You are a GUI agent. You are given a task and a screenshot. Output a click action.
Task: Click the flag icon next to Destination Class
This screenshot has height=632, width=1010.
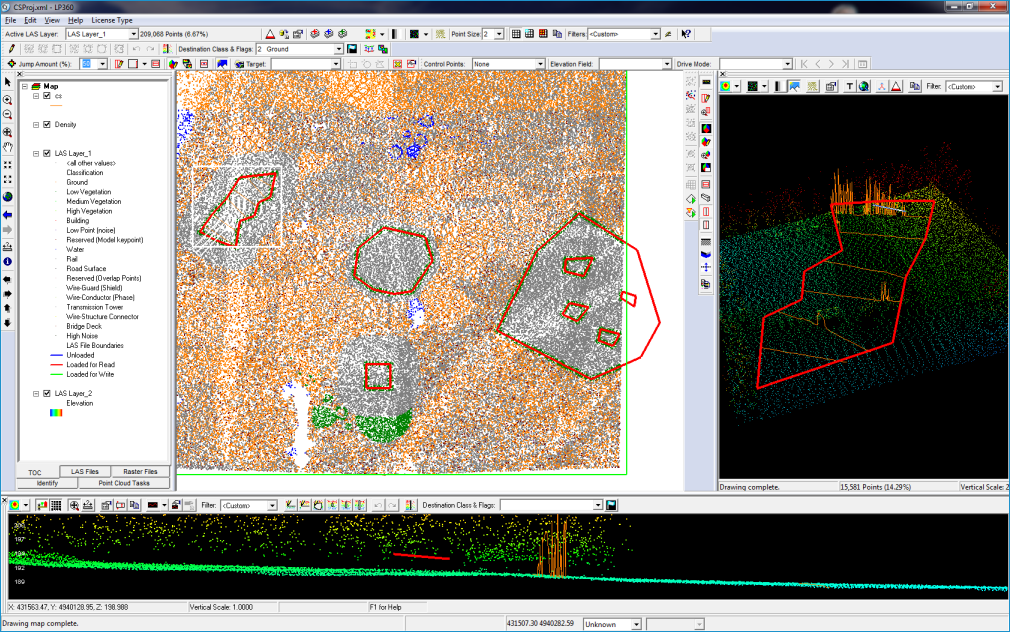click(x=352, y=49)
